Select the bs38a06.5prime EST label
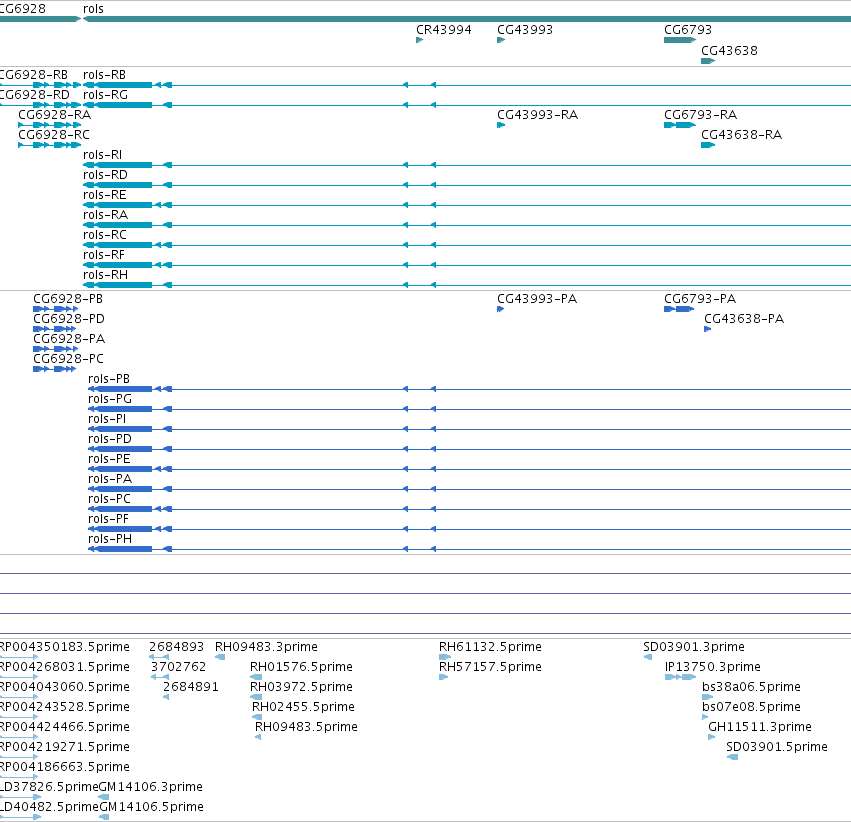This screenshot has height=822, width=851. 751,686
